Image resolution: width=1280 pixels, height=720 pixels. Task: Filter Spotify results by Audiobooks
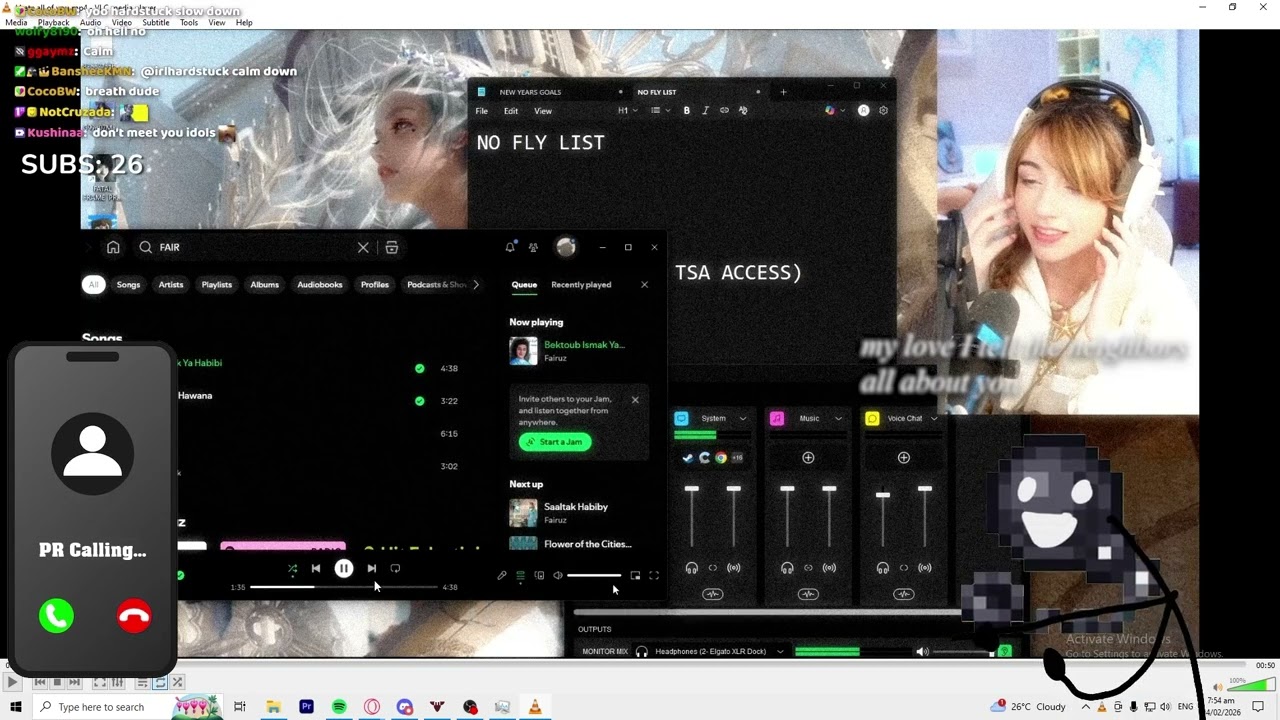click(320, 285)
